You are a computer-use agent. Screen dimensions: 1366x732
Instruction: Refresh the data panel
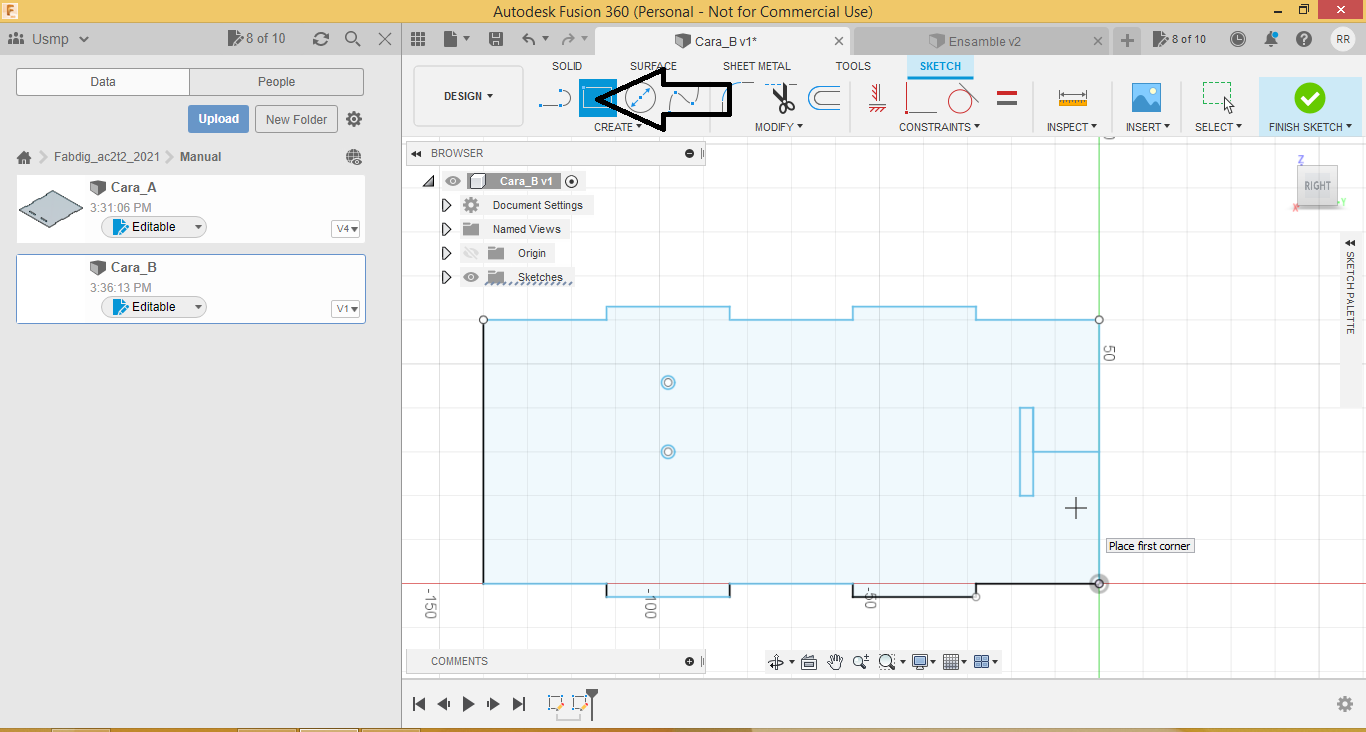(320, 39)
